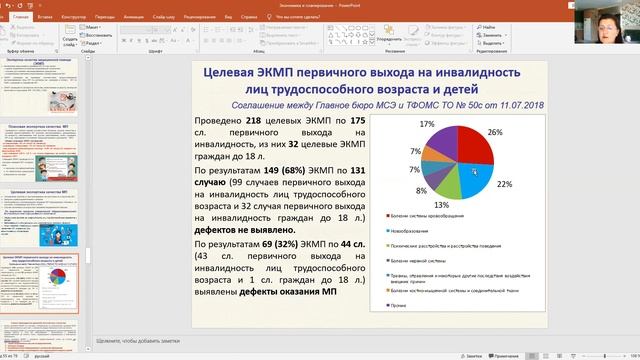Click the Найти find button

click(486, 27)
